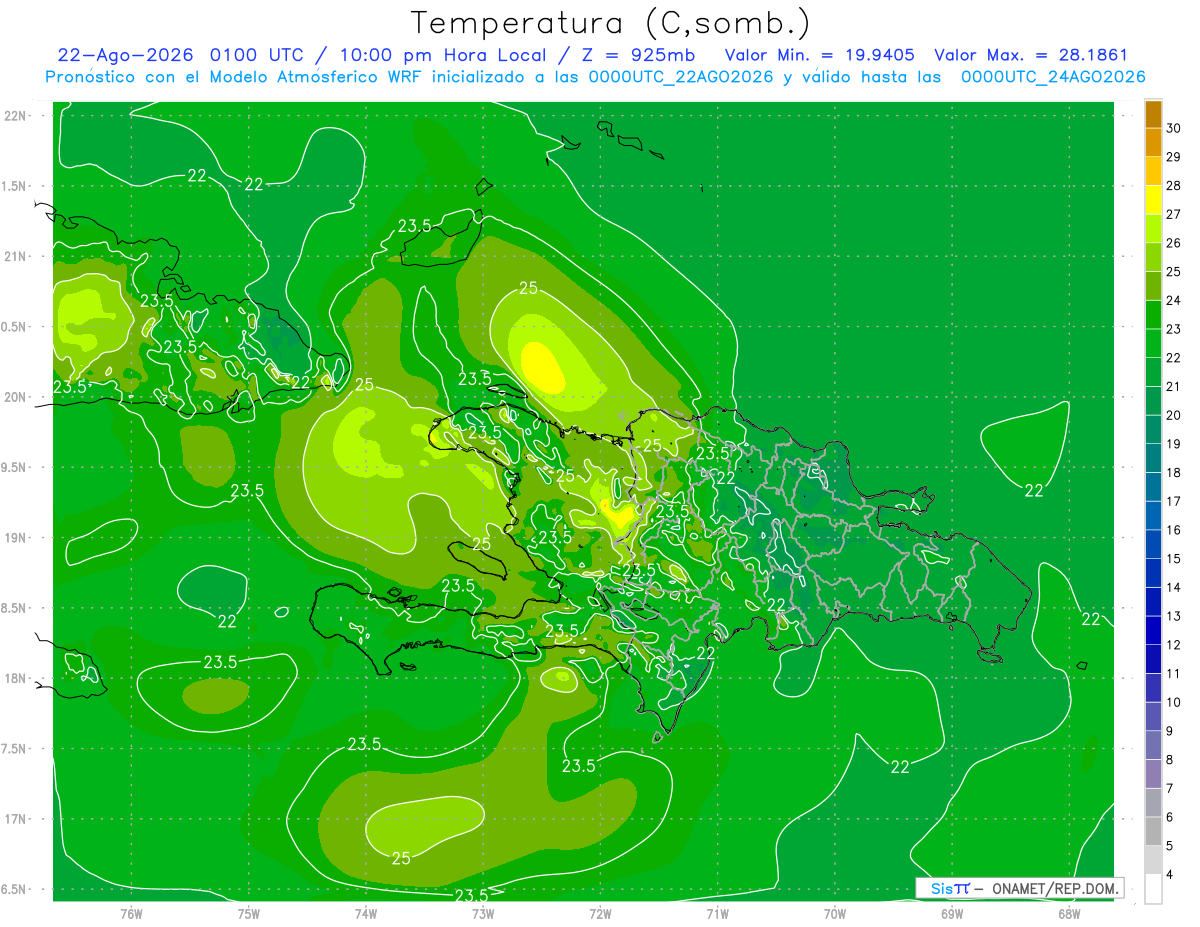Click the '73W' longitude axis label
Viewport: 1200px width, 927px height.
click(x=483, y=913)
